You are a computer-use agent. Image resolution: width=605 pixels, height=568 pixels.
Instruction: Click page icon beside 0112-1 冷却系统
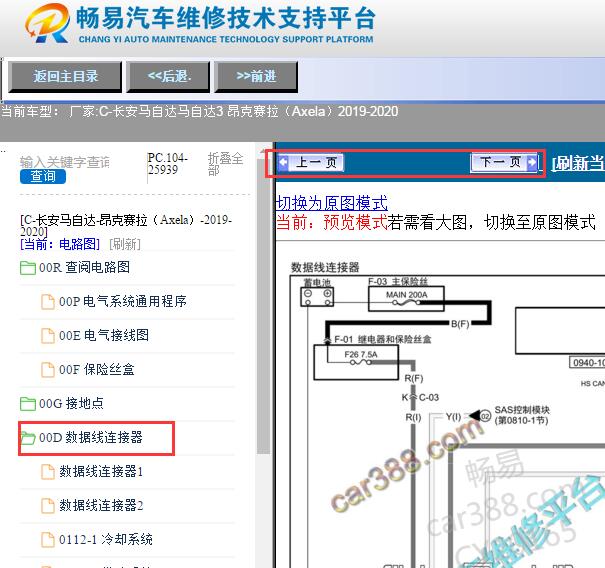(48, 540)
